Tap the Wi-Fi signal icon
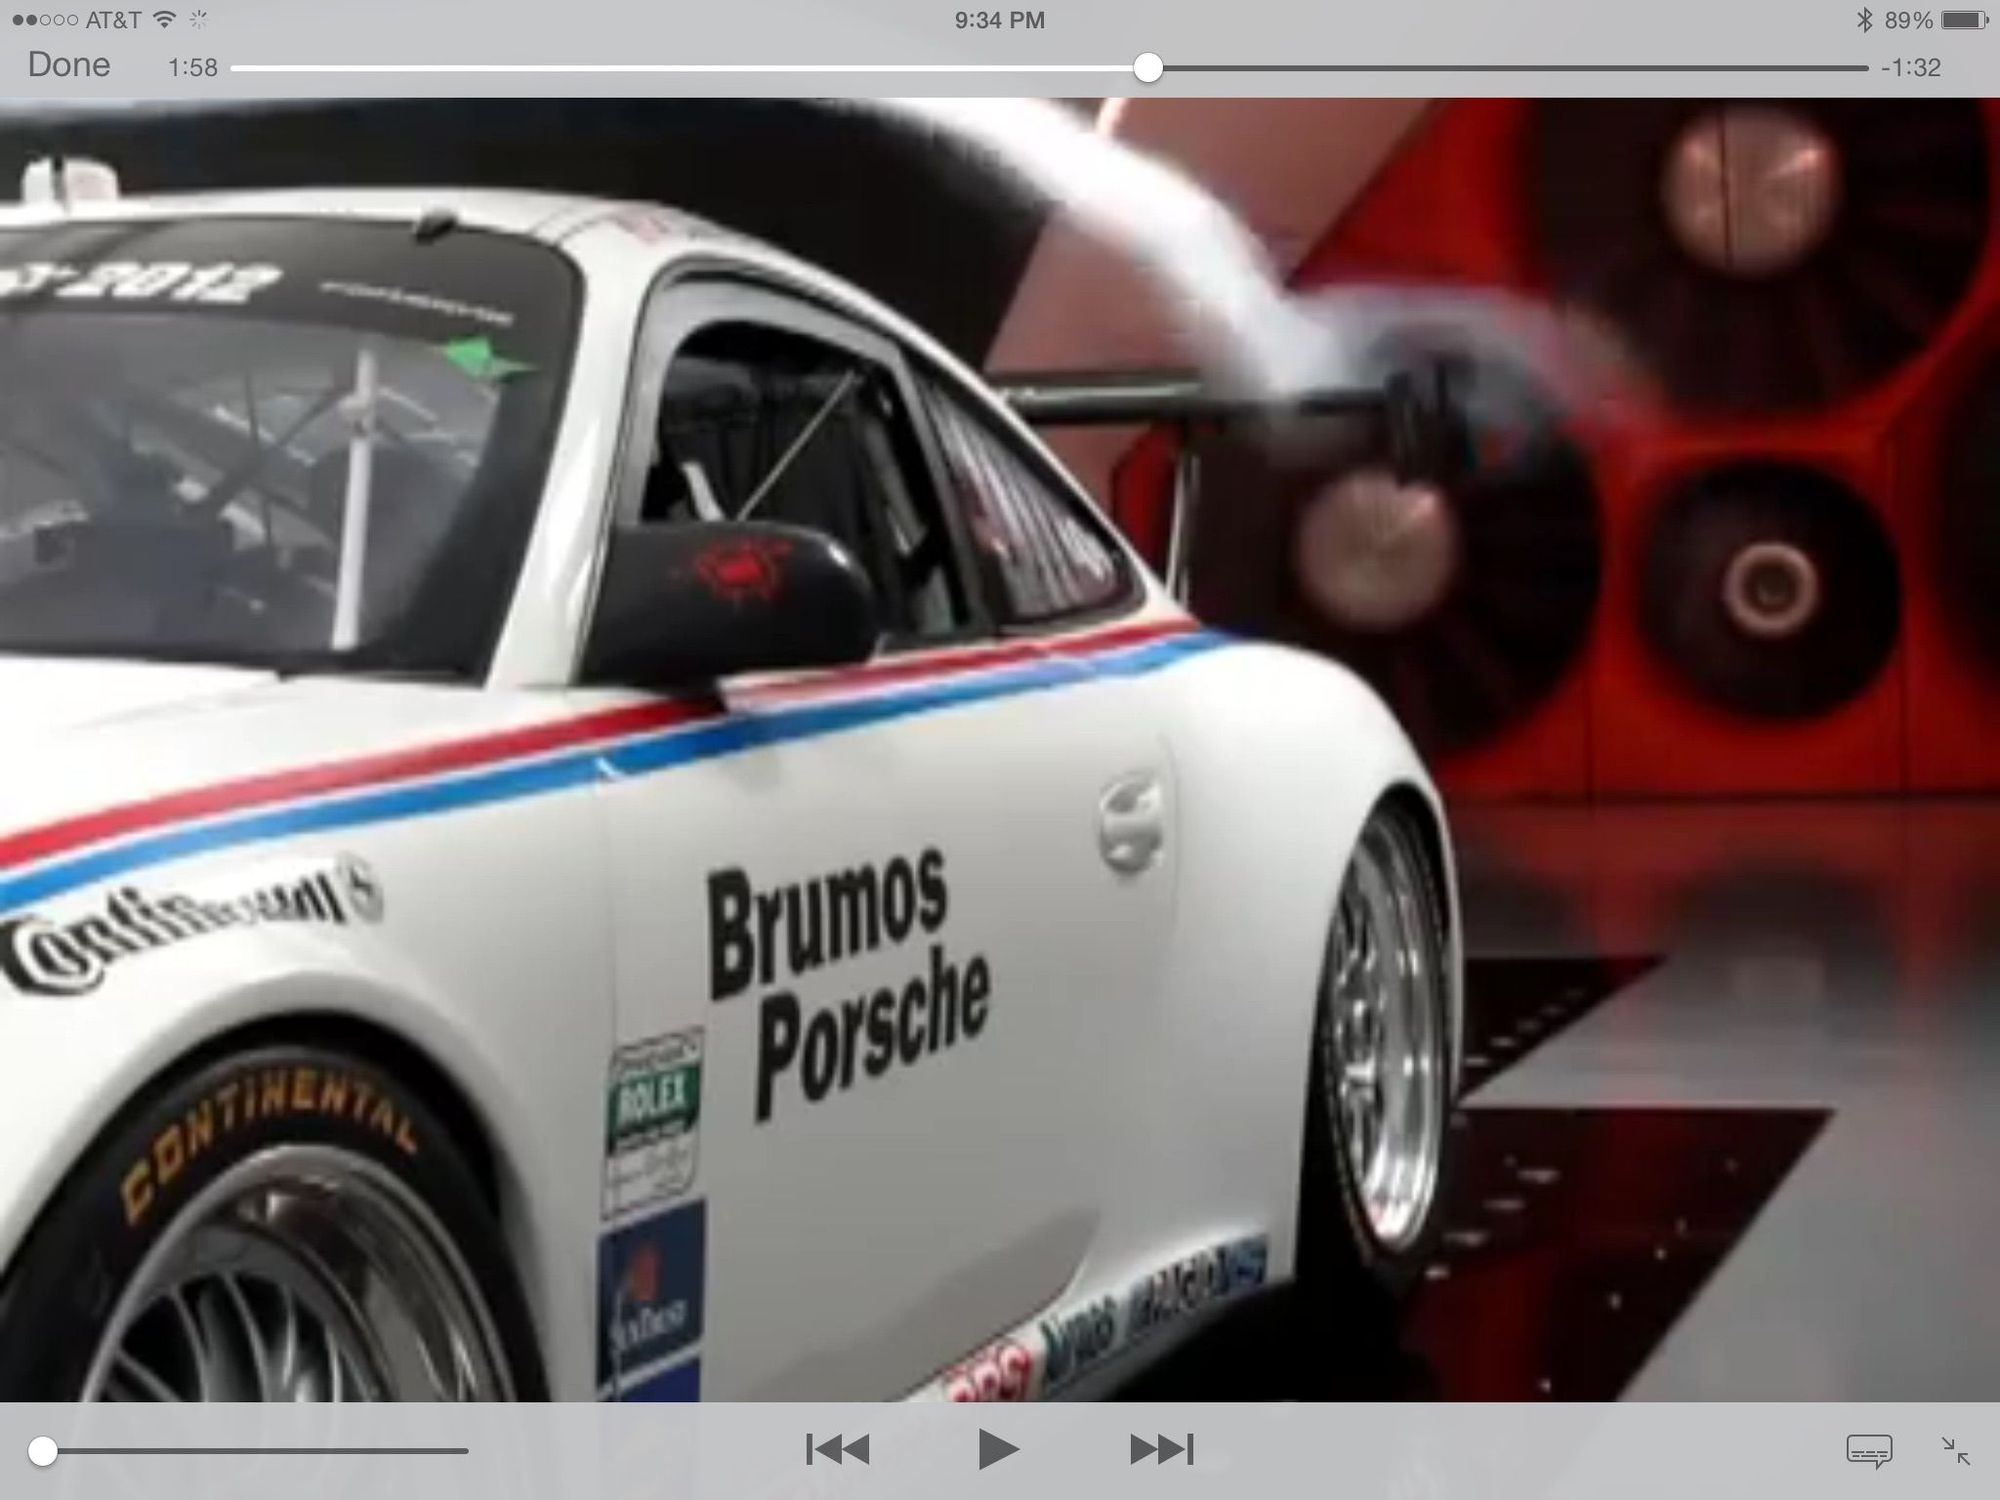The height and width of the screenshot is (1500, 2000). coord(166,20)
